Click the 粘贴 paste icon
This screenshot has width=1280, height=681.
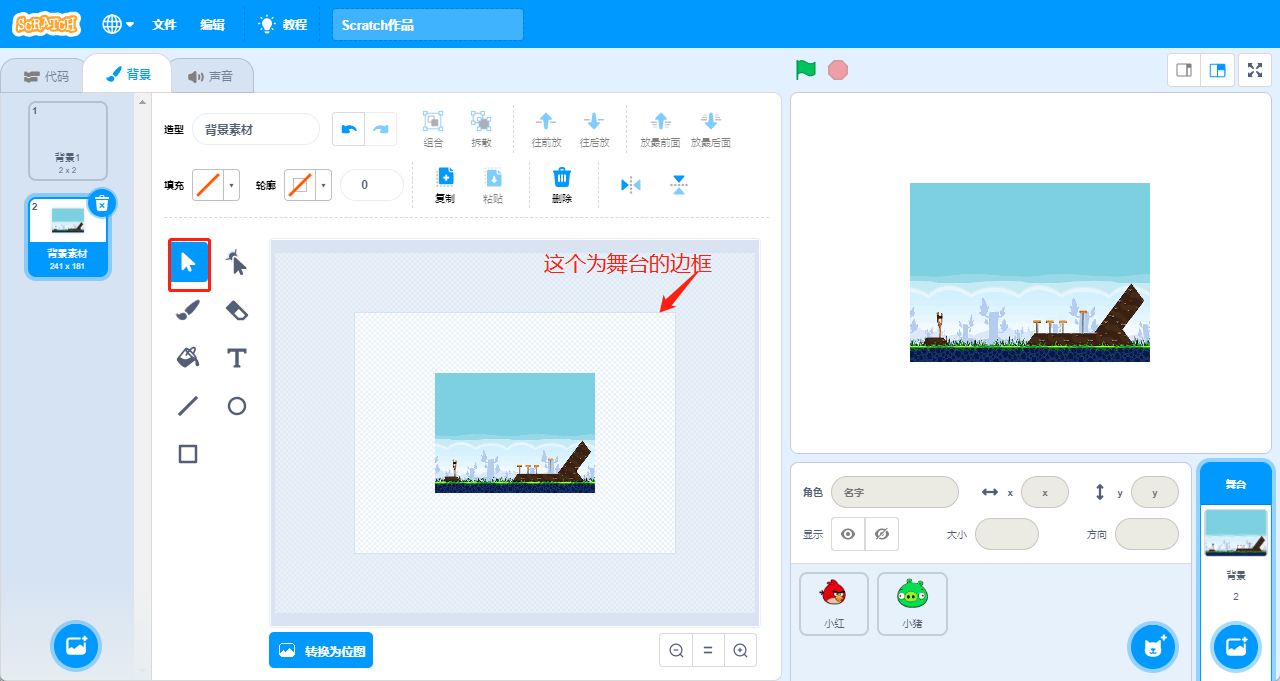[493, 185]
